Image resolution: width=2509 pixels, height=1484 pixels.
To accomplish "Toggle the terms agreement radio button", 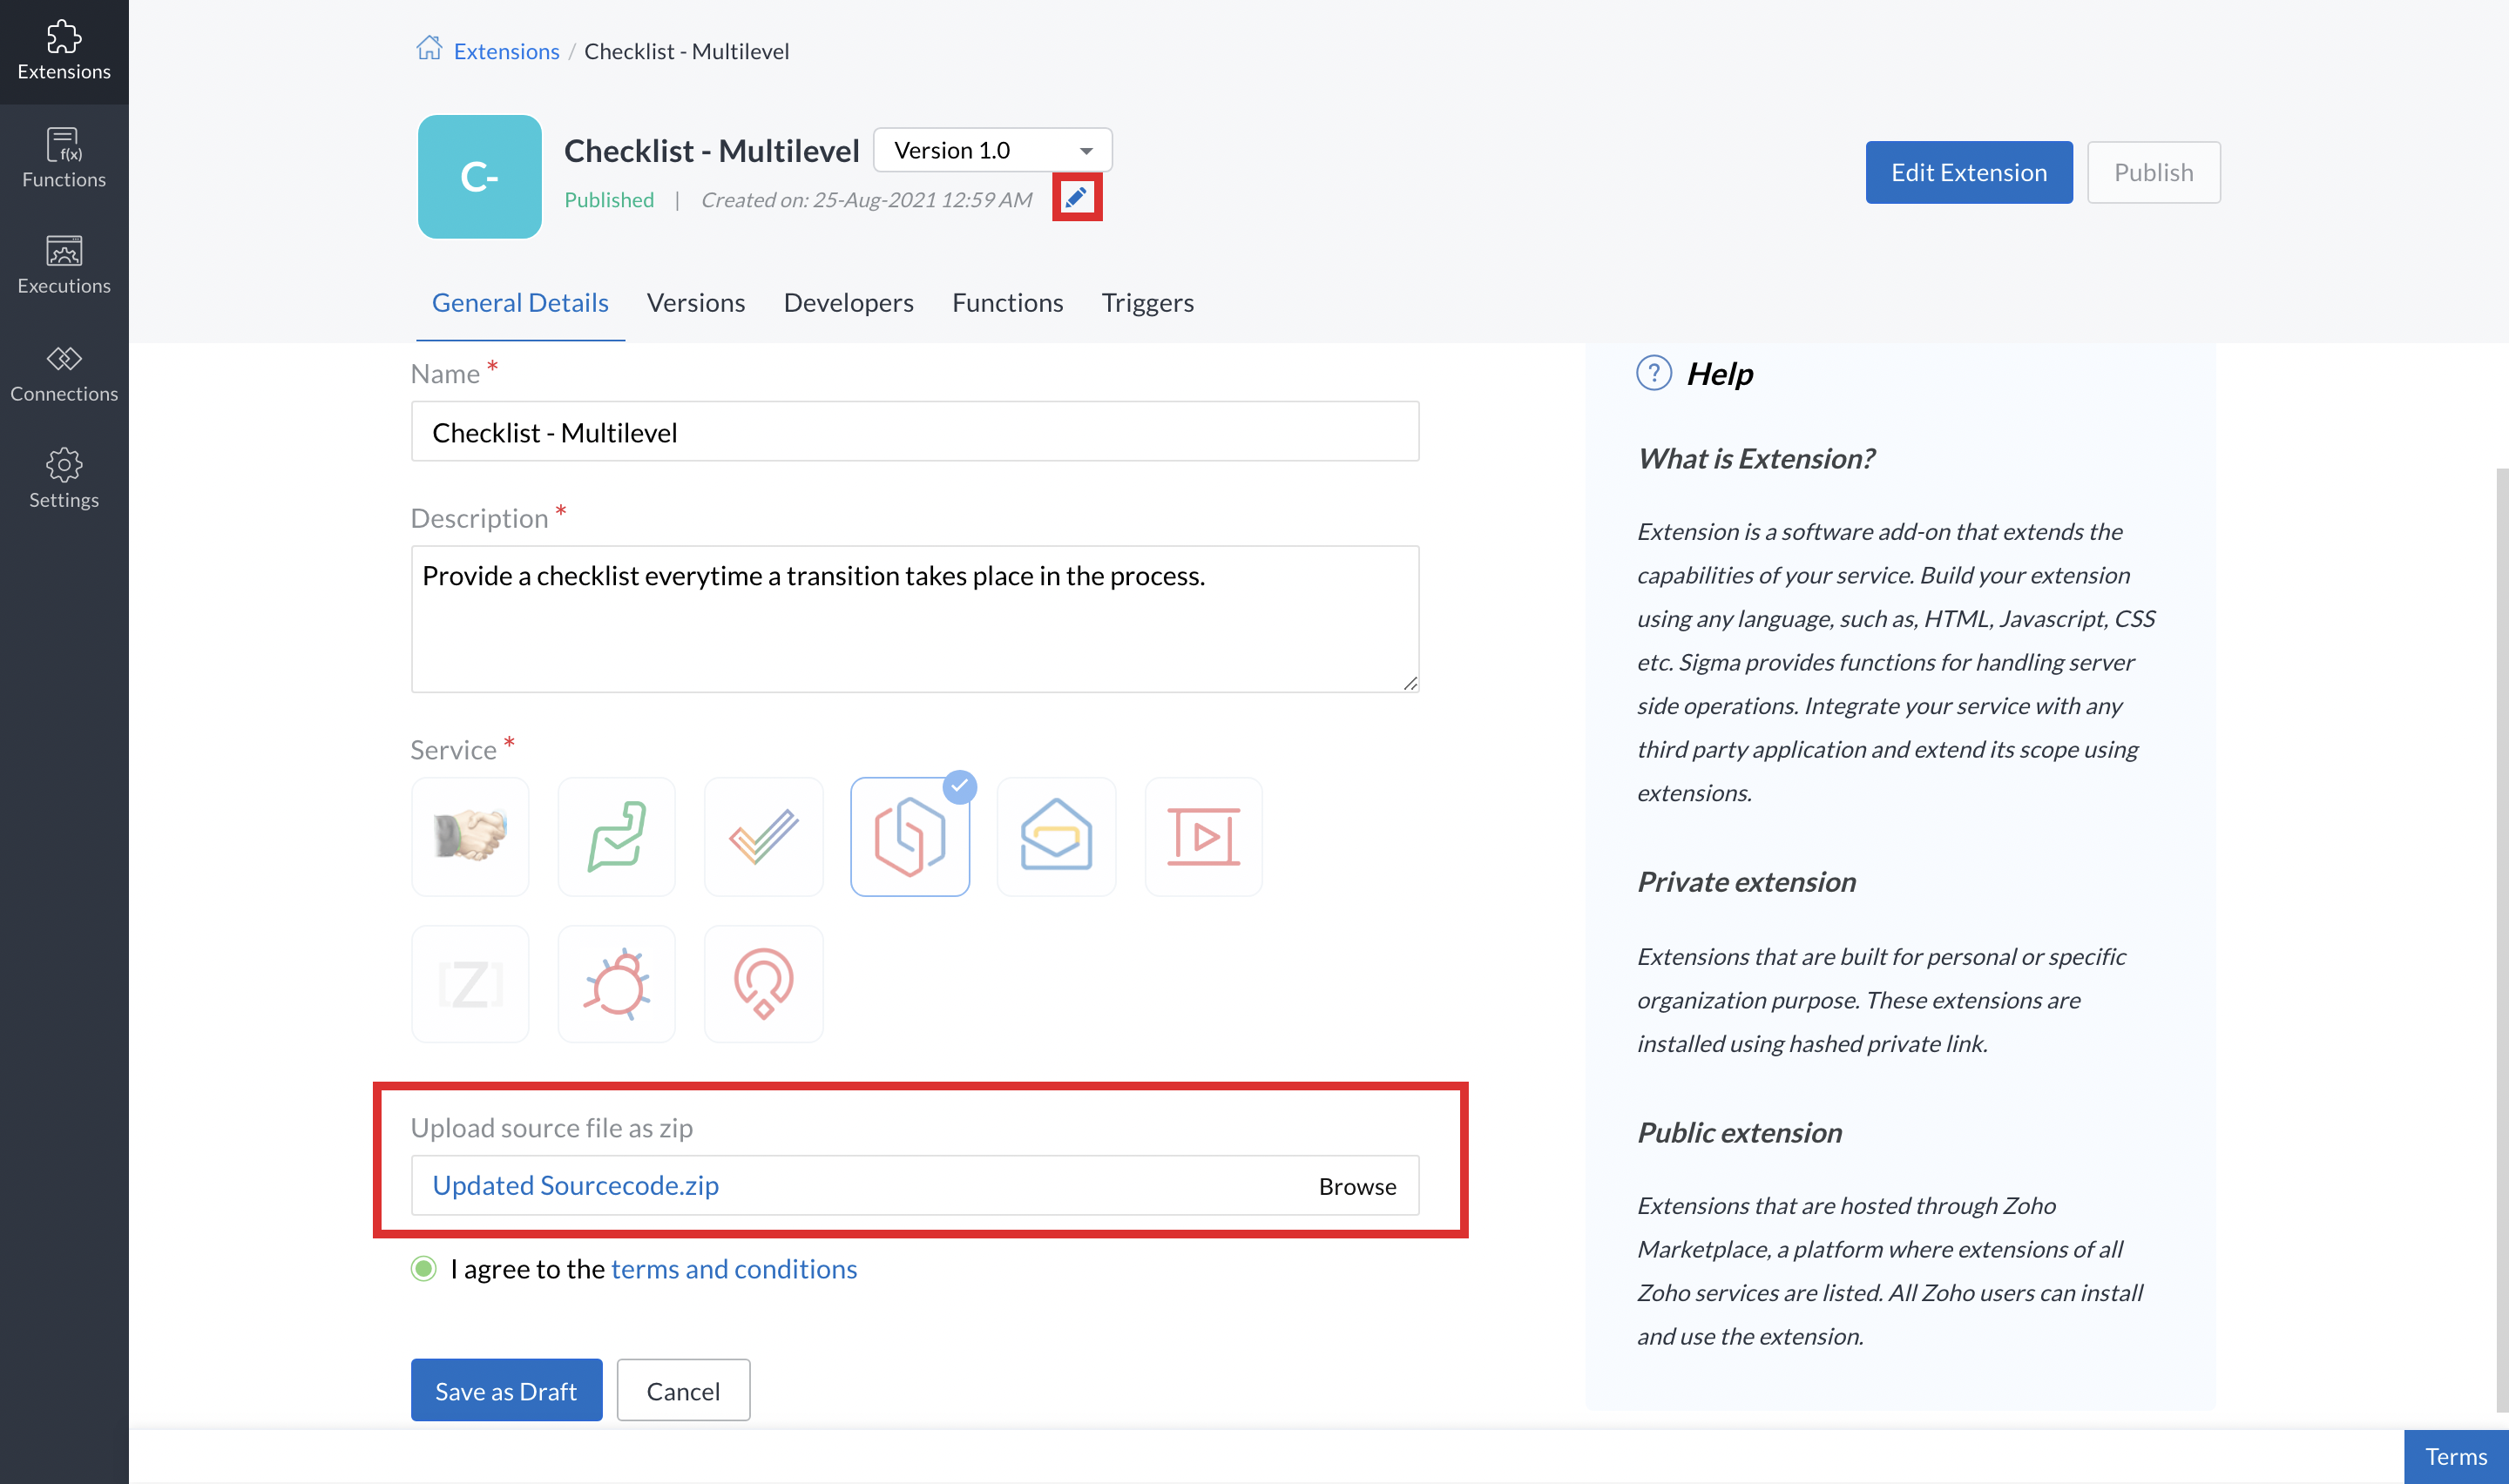I will tap(424, 1268).
